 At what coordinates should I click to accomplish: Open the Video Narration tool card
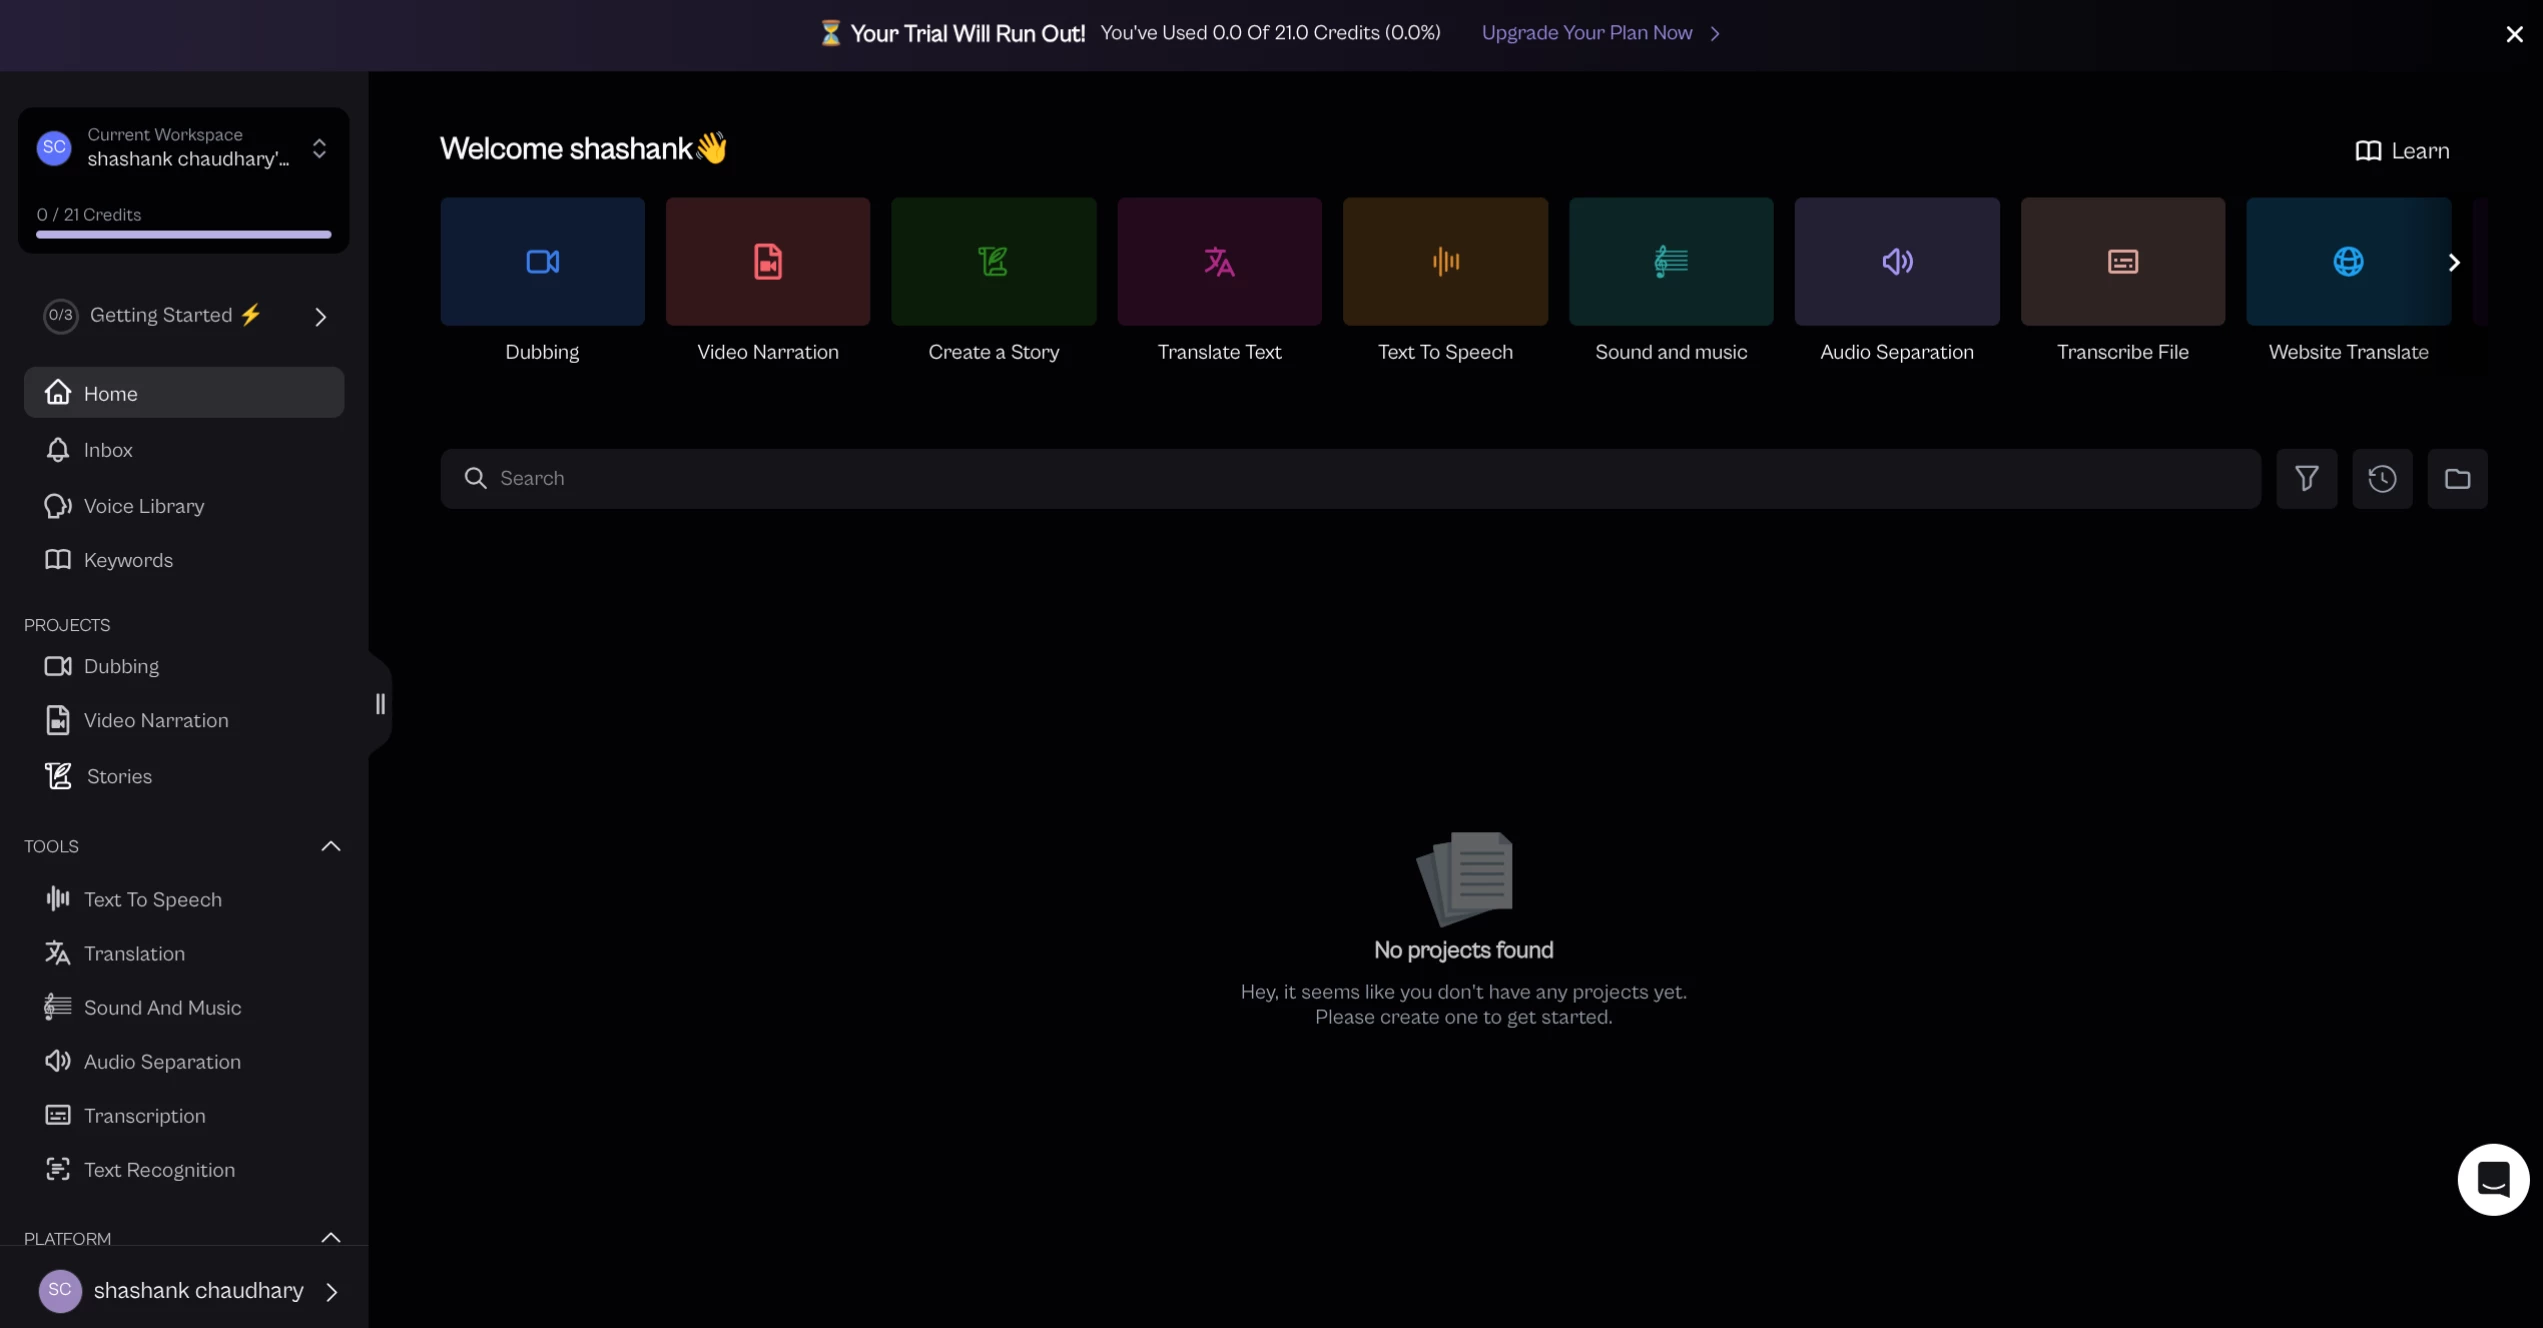pyautogui.click(x=767, y=261)
